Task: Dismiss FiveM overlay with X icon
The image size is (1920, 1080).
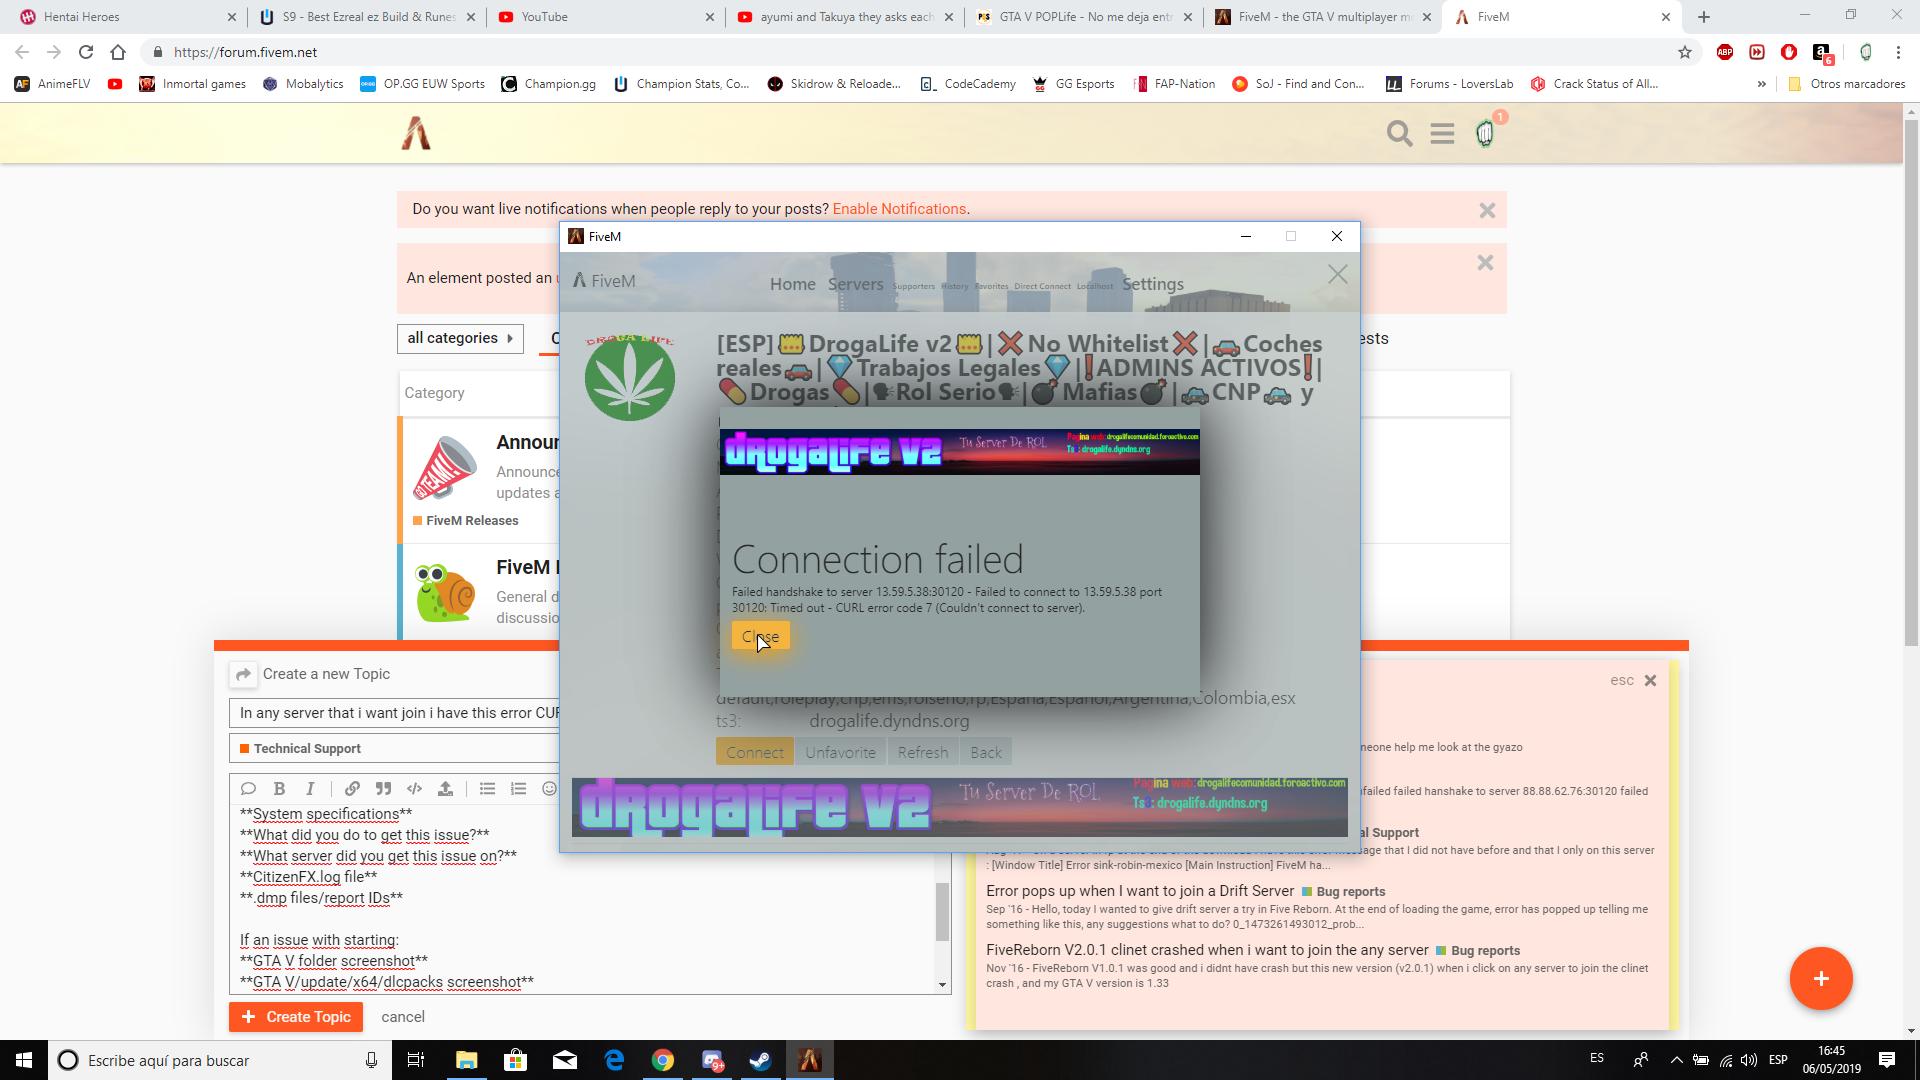Action: click(x=1338, y=274)
